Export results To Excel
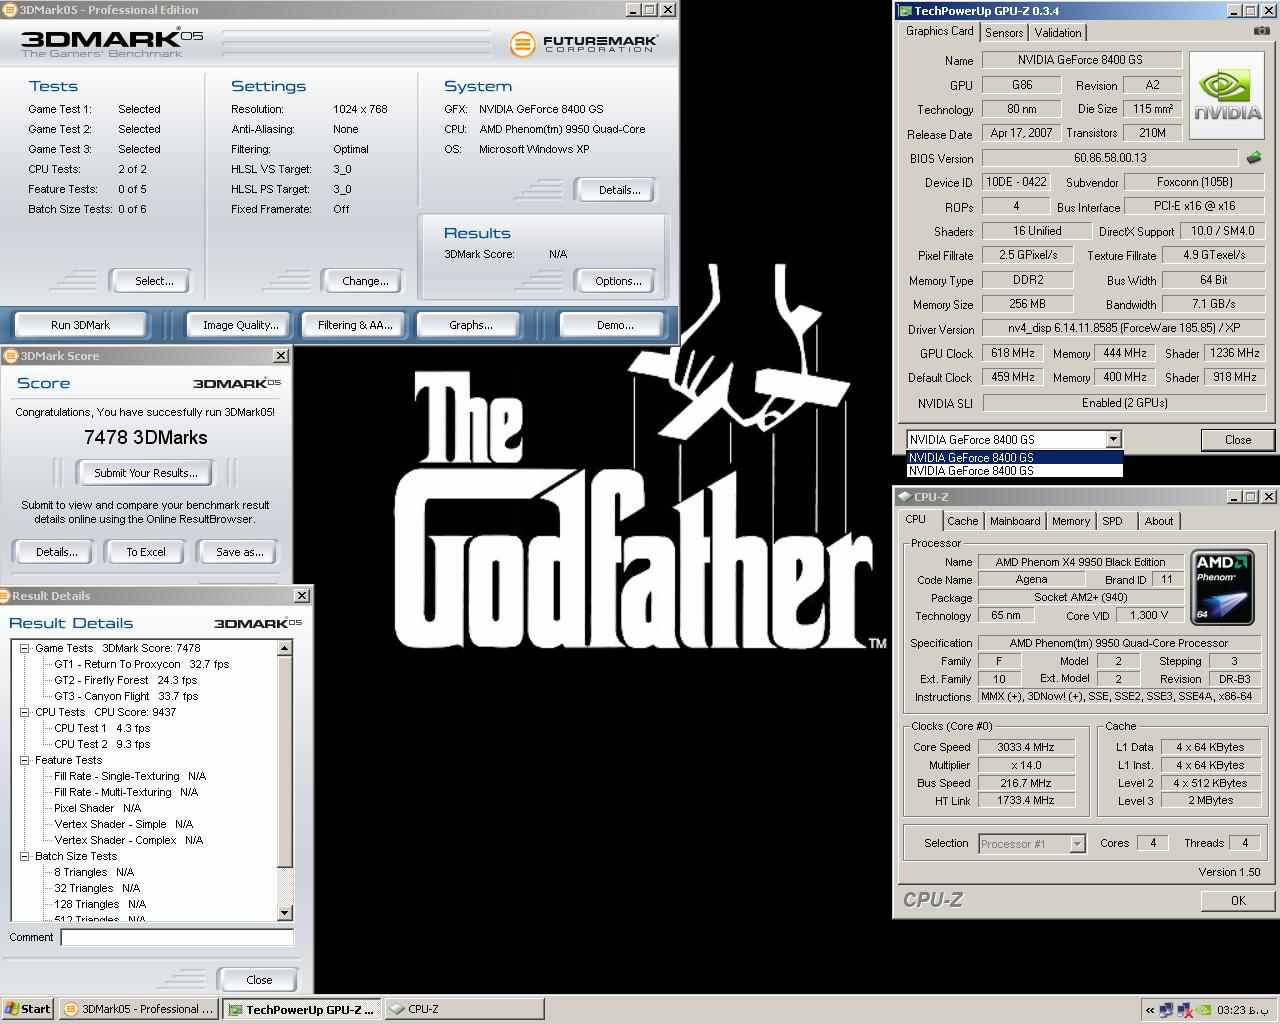 (146, 552)
